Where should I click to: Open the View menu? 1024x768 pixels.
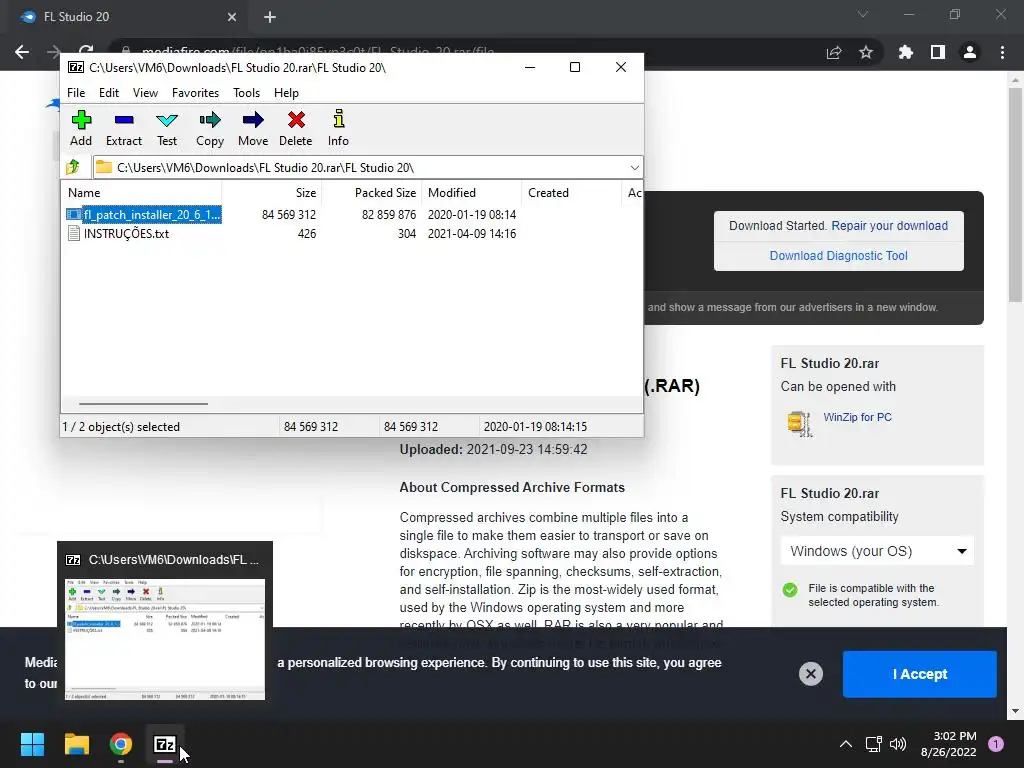click(145, 93)
